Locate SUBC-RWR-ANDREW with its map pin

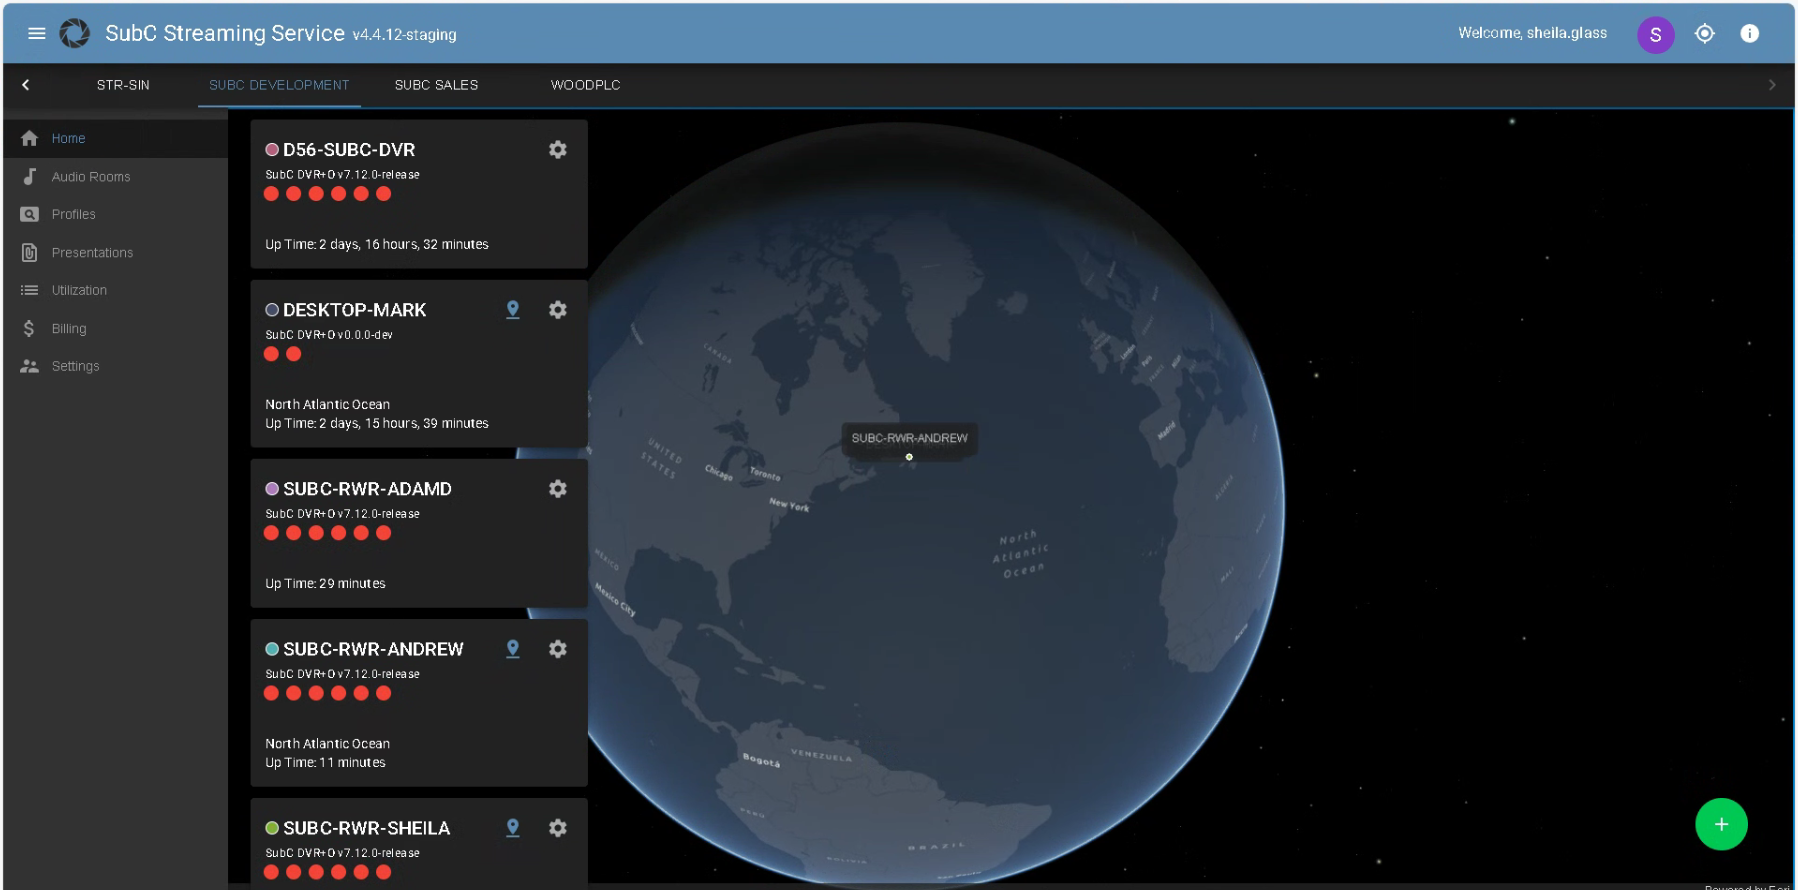[513, 649]
